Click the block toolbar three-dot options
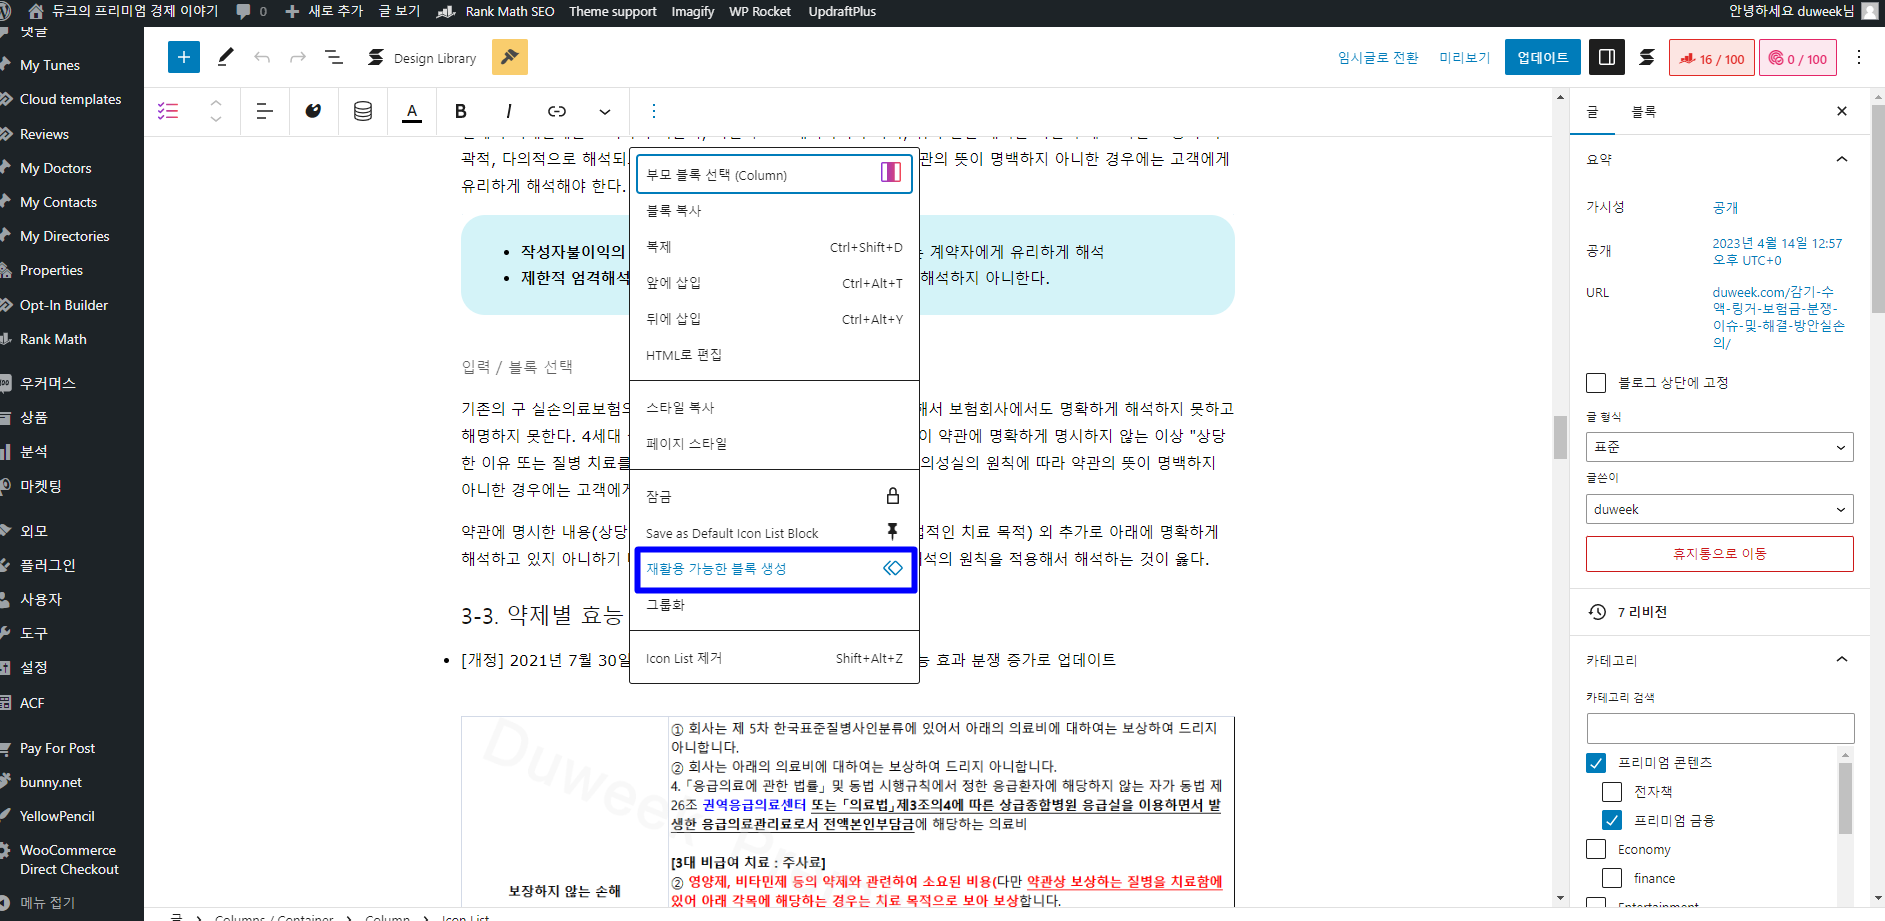The width and height of the screenshot is (1885, 921). tap(654, 111)
